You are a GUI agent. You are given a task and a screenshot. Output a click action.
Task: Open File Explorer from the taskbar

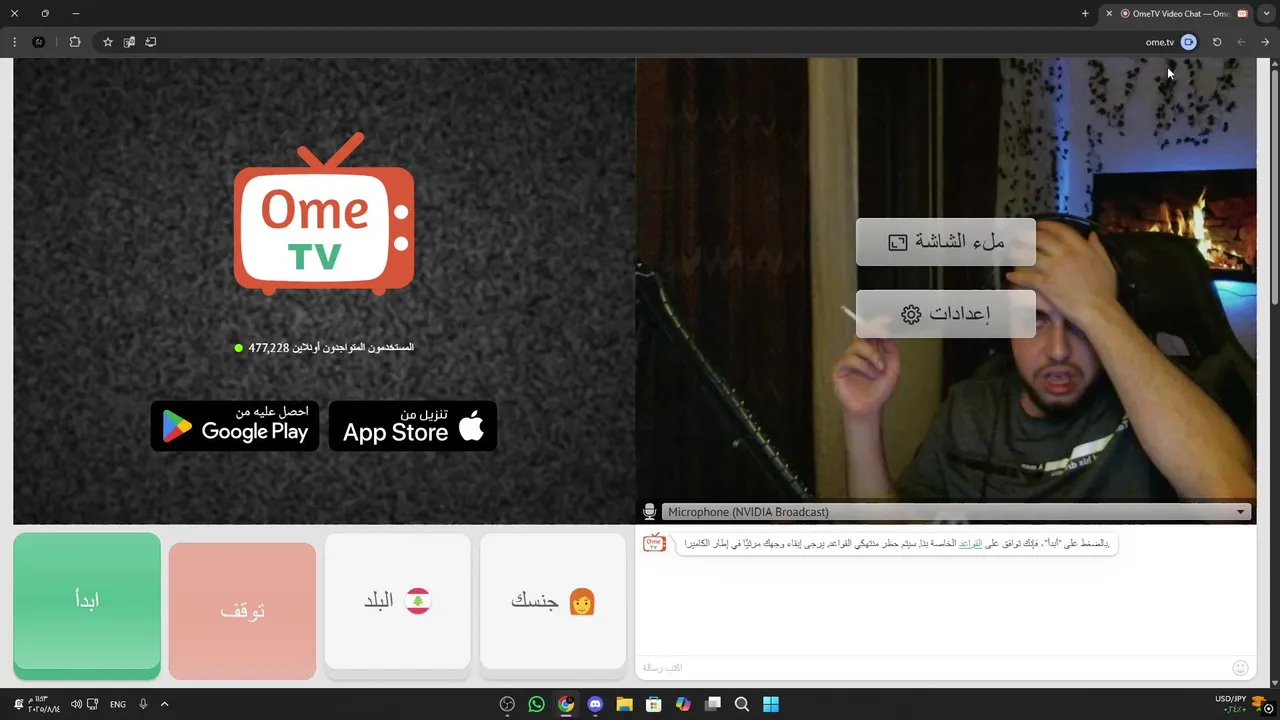pos(624,704)
